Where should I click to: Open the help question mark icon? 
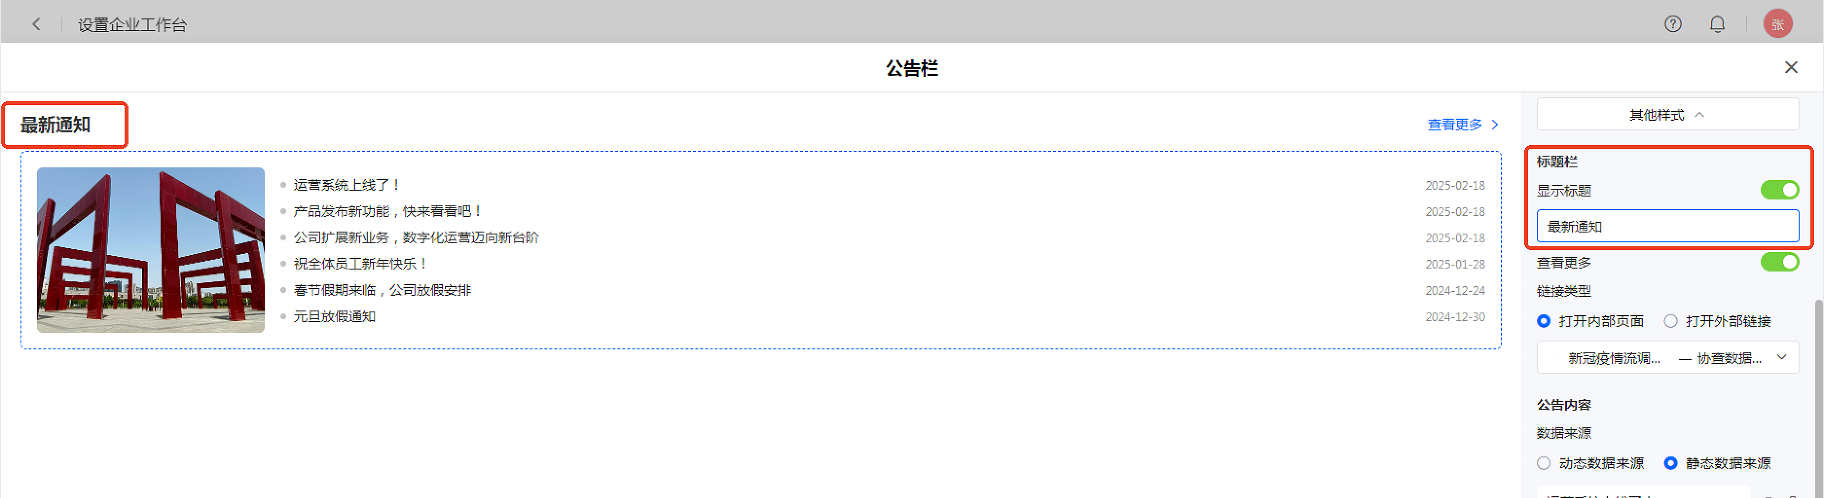[1672, 24]
